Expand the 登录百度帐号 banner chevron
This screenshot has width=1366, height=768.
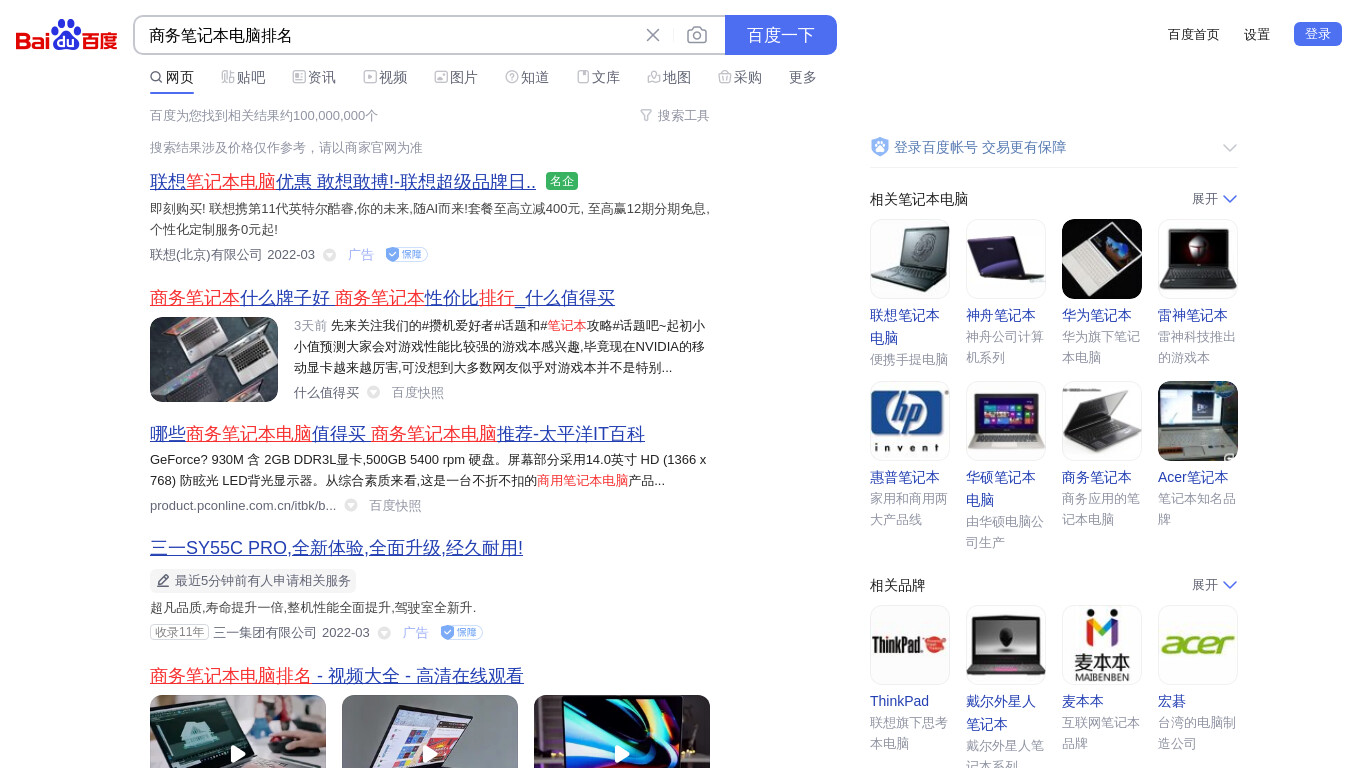click(1230, 147)
